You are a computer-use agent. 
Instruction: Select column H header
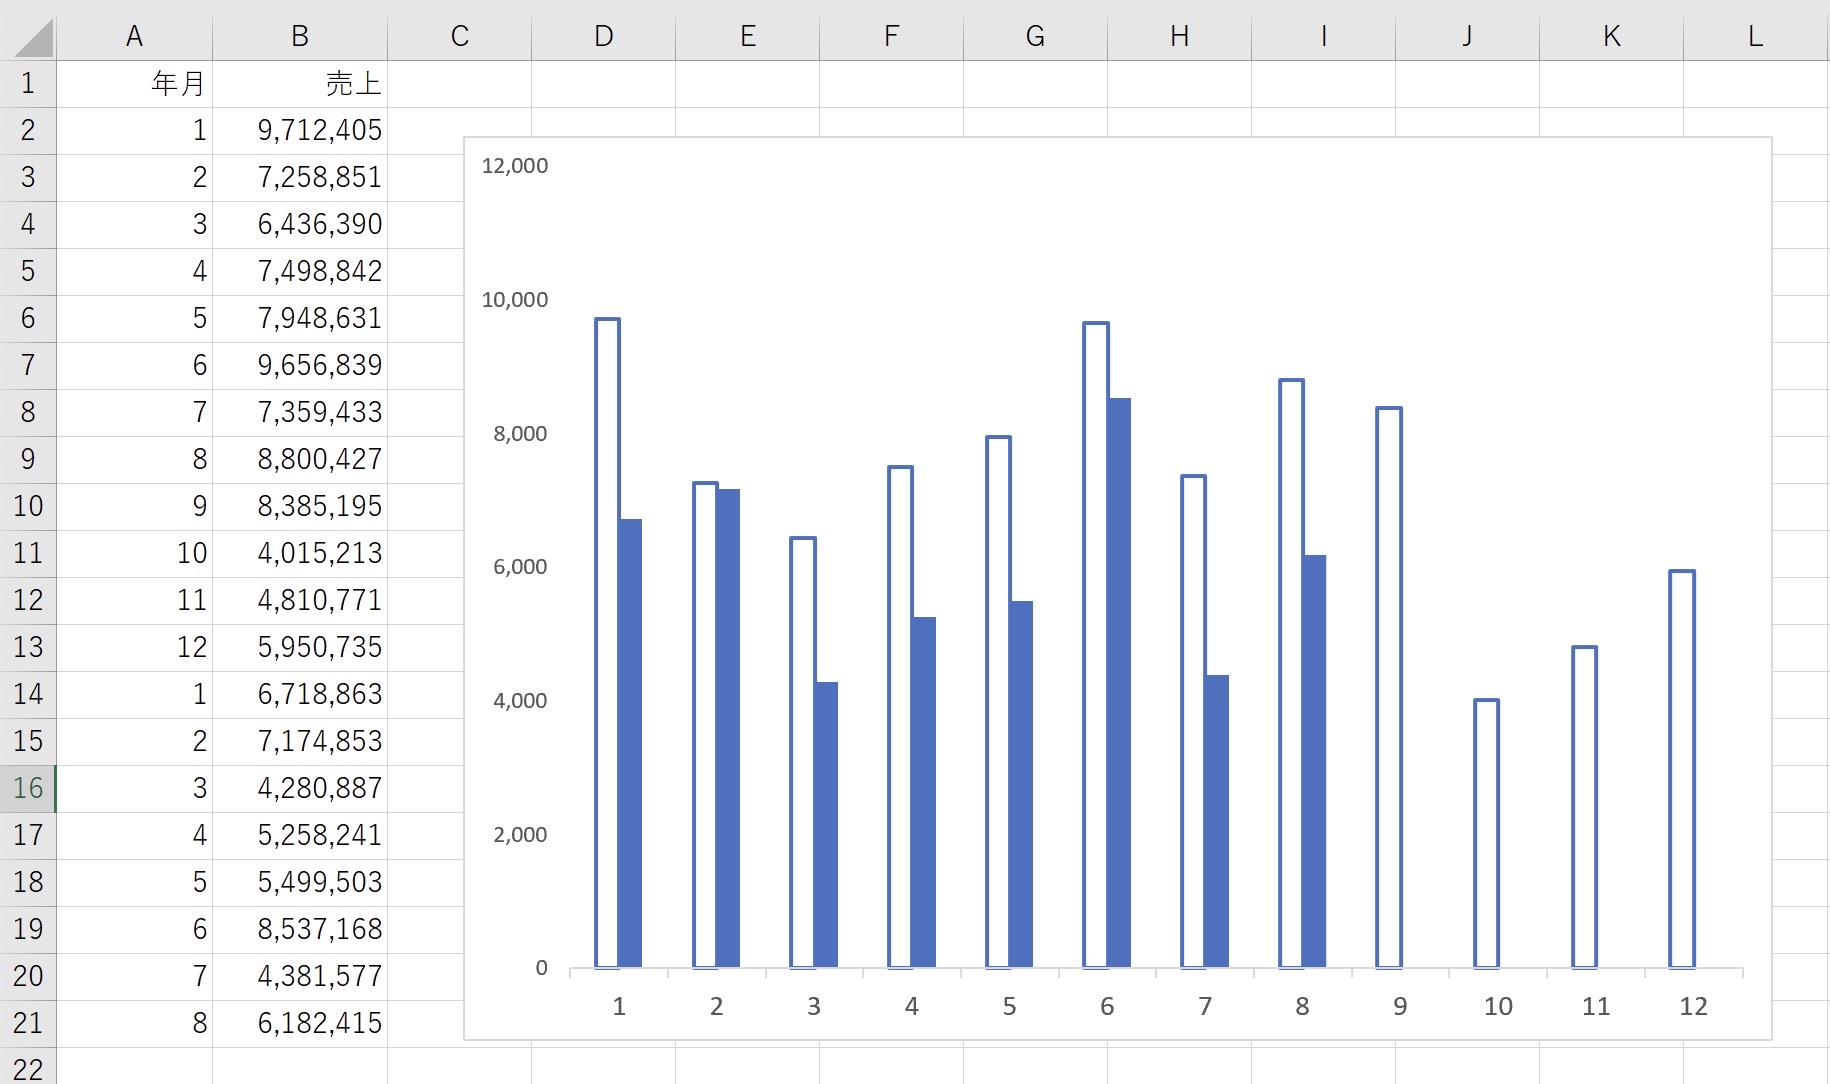point(1180,36)
